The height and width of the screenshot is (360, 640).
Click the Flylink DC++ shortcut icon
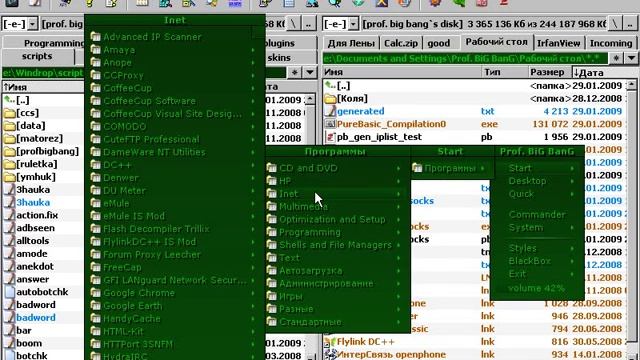(x=330, y=342)
